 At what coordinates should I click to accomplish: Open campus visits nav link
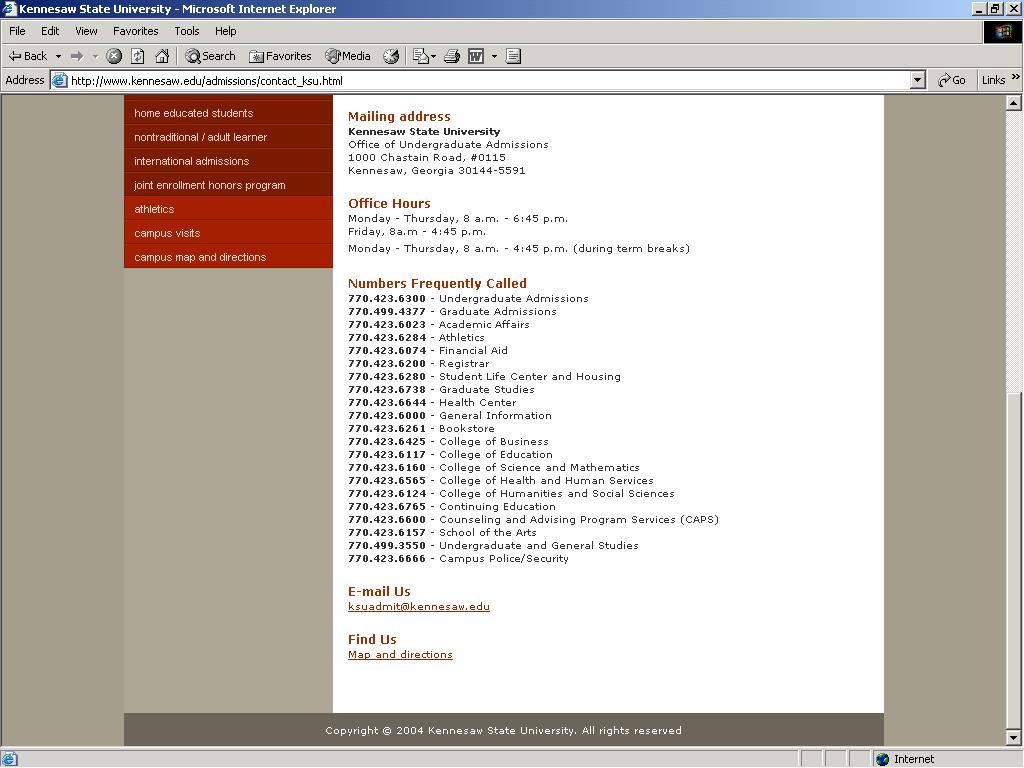click(x=228, y=233)
